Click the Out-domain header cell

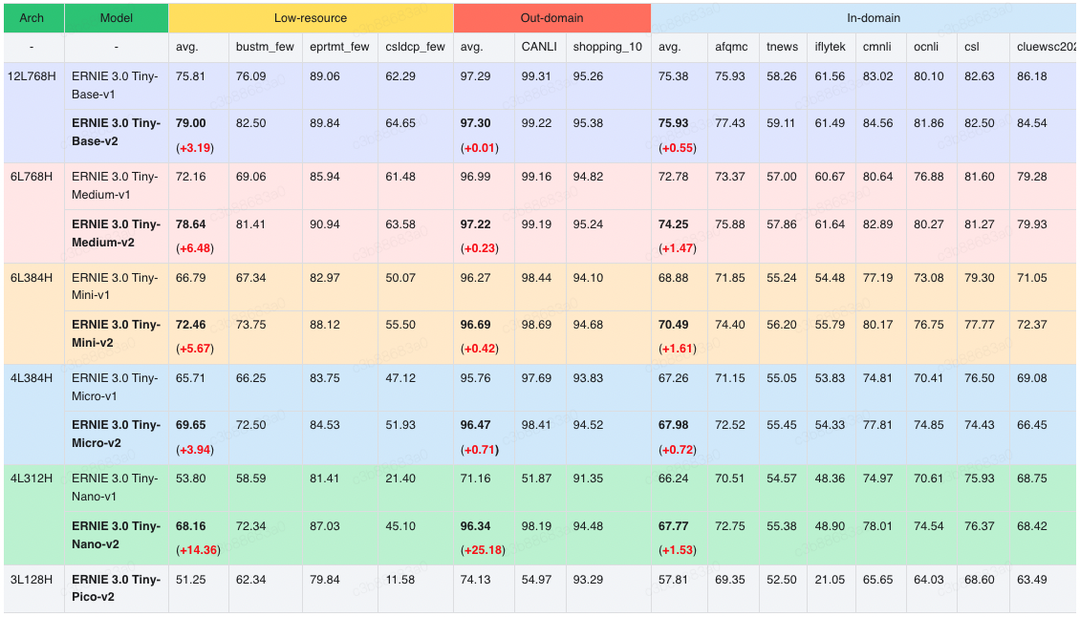pos(552,18)
